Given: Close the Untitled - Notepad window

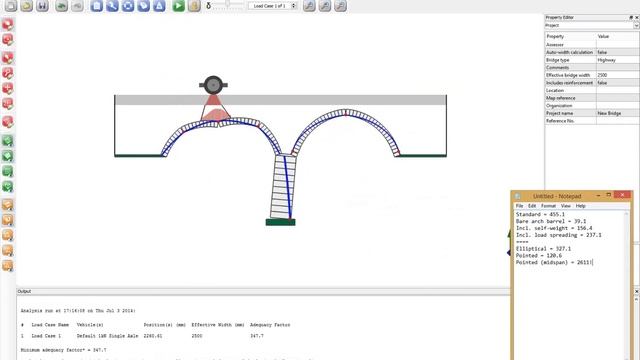Looking at the screenshot, I should (x=622, y=195).
